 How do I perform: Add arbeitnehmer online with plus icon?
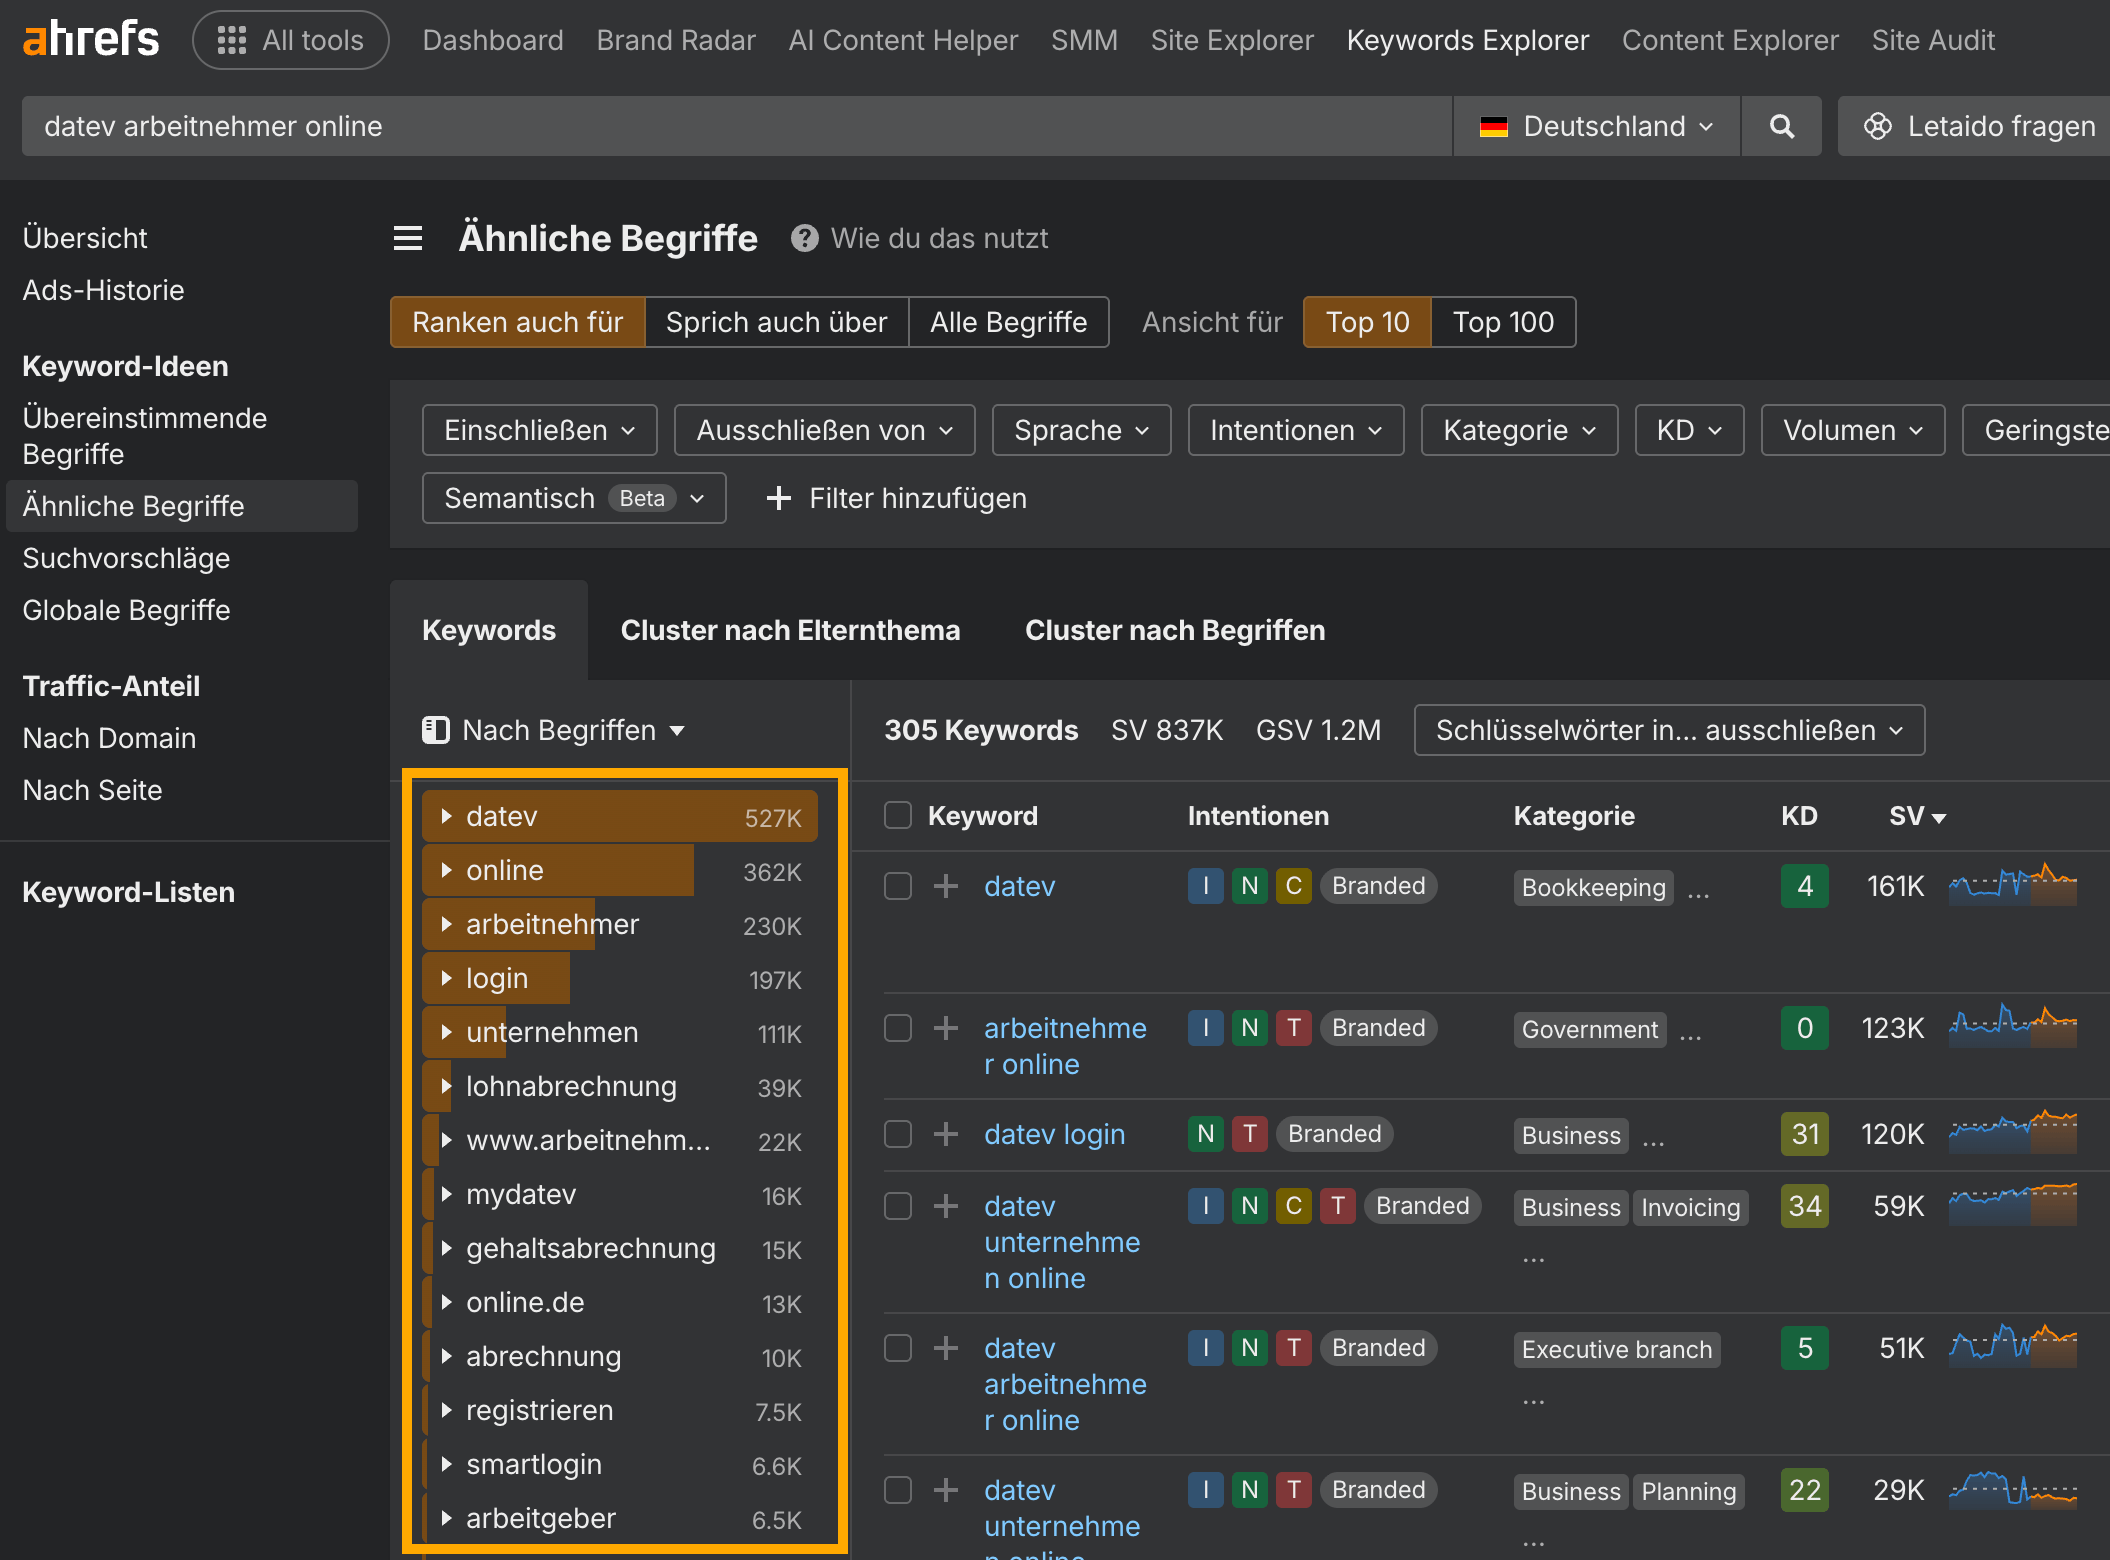[x=946, y=1028]
